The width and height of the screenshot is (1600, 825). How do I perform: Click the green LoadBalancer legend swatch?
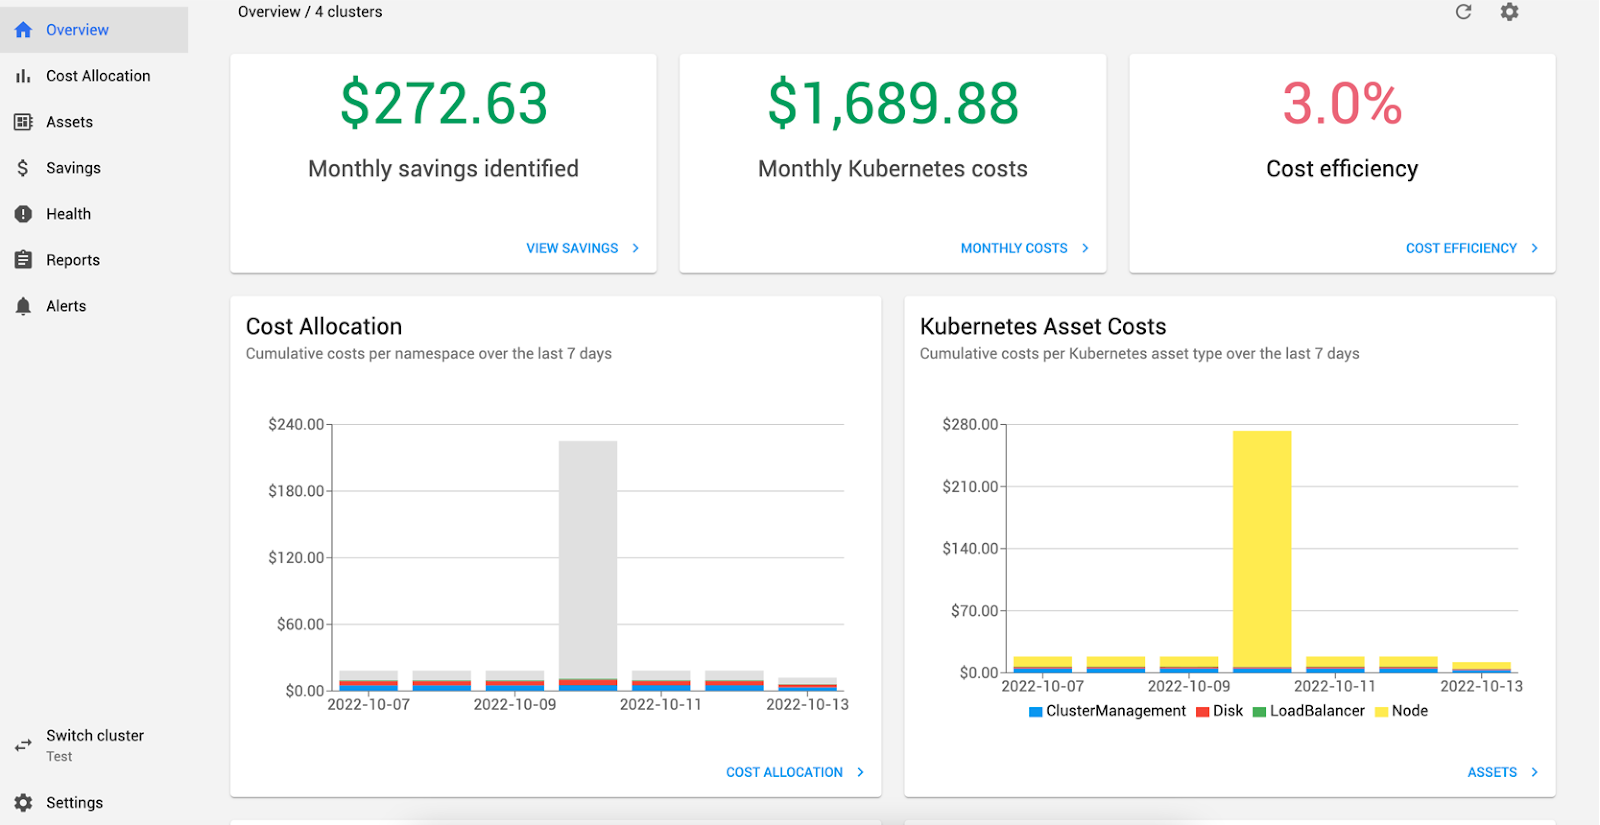[1260, 712]
